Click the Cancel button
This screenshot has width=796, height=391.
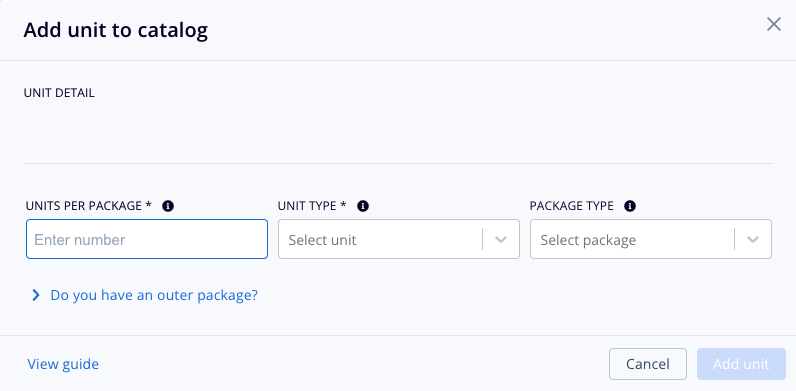pos(648,364)
